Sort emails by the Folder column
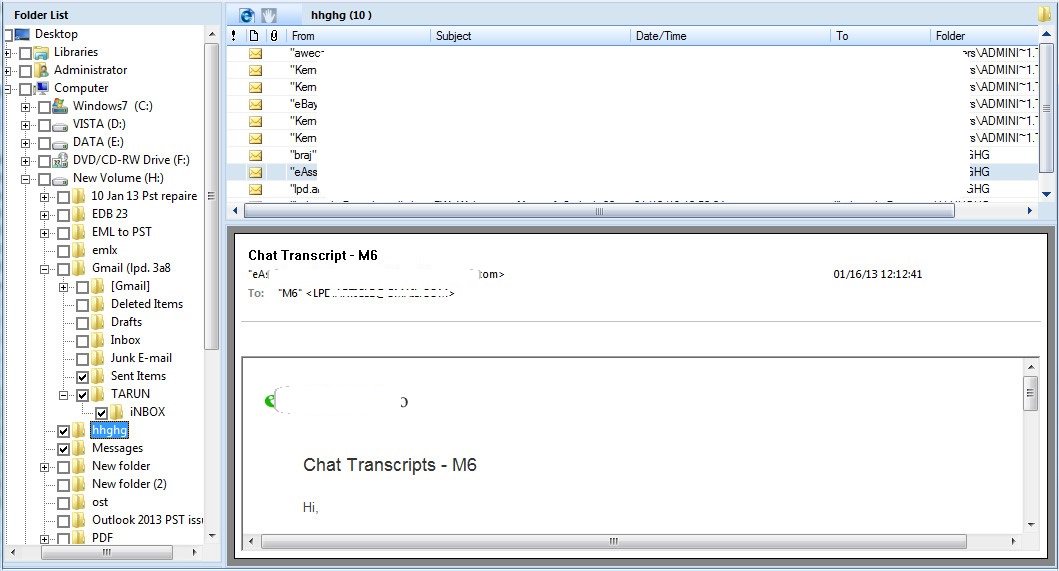The height and width of the screenshot is (571, 1059). coord(984,36)
